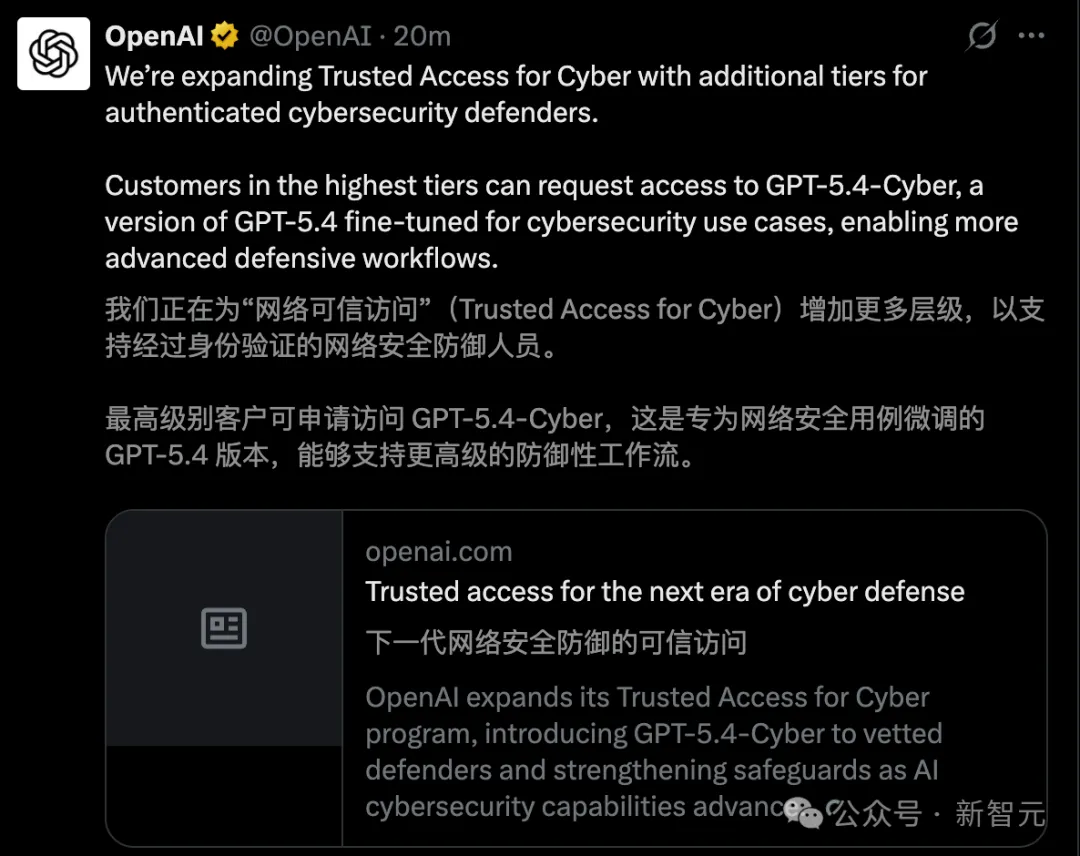Click the 'Customers in the highest tiers' paragraph
This screenshot has height=856, width=1080.
tap(561, 222)
